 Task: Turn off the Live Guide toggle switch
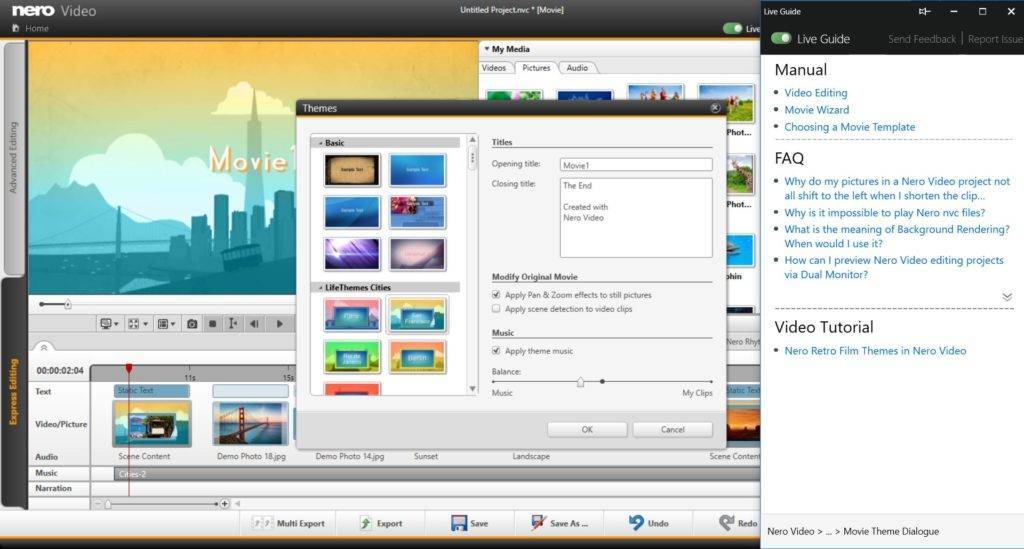(781, 39)
